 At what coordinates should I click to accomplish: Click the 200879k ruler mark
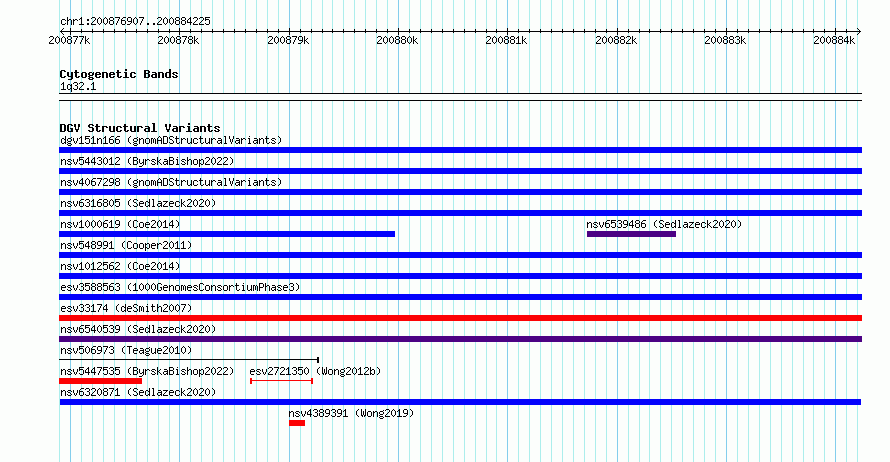point(288,40)
